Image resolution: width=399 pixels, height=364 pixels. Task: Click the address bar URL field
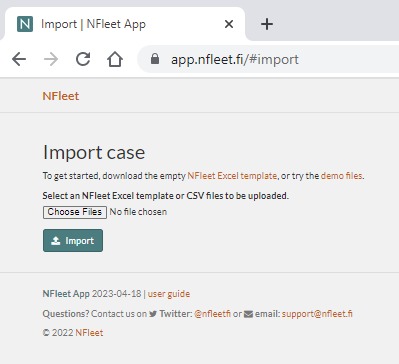coord(268,59)
